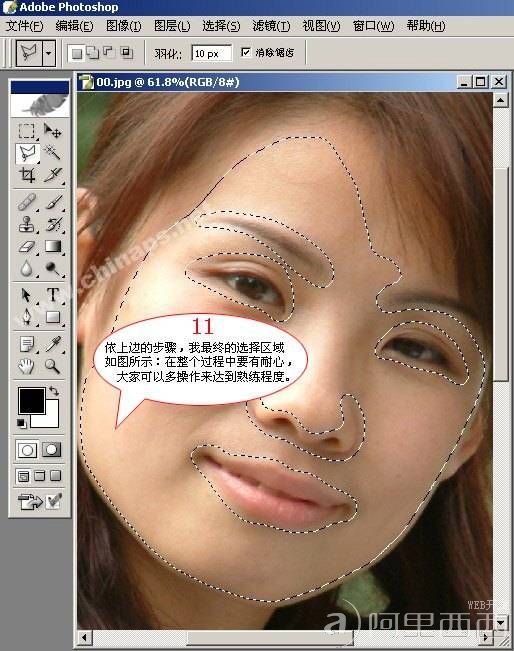
Task: Activate the Eraser tool
Action: pyautogui.click(x=27, y=247)
